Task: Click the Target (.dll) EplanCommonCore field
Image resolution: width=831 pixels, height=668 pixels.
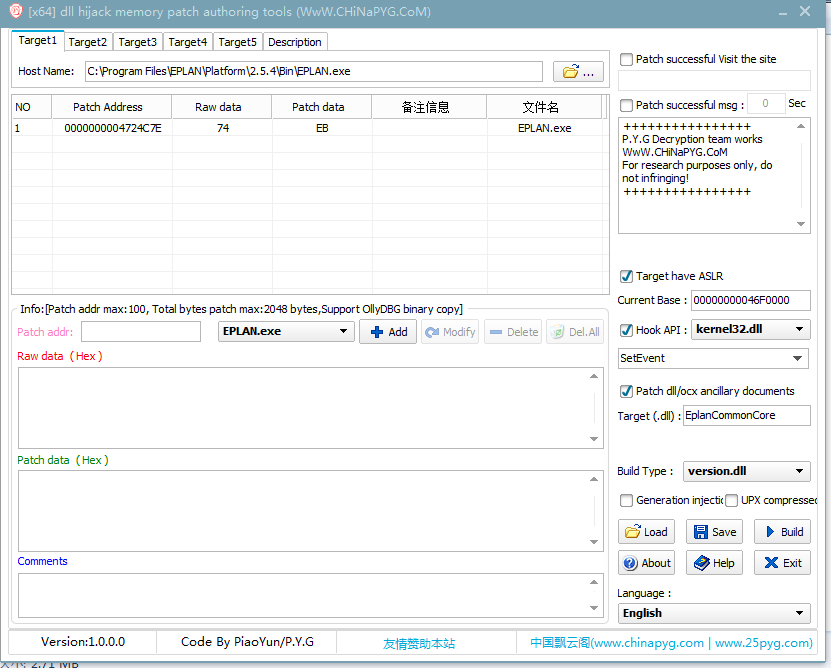Action: pyautogui.click(x=747, y=416)
